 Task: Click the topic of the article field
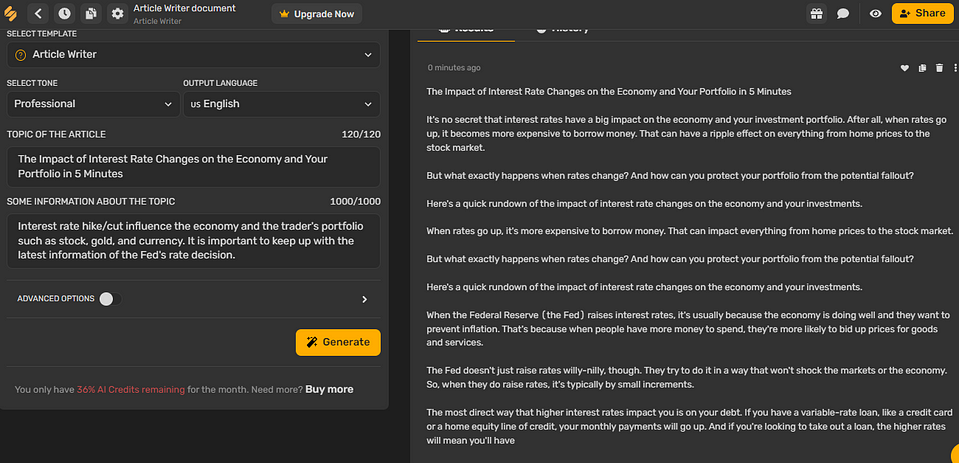[193, 166]
